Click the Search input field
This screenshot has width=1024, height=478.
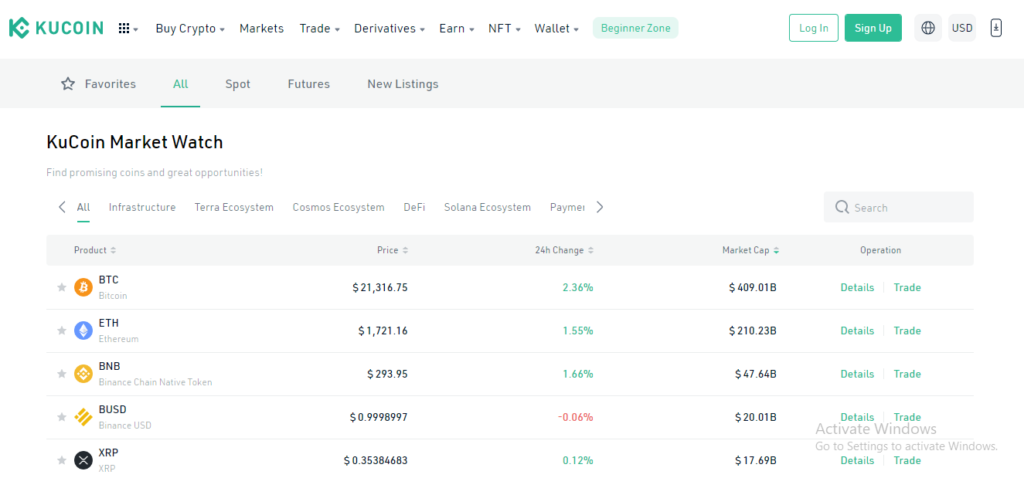[899, 207]
